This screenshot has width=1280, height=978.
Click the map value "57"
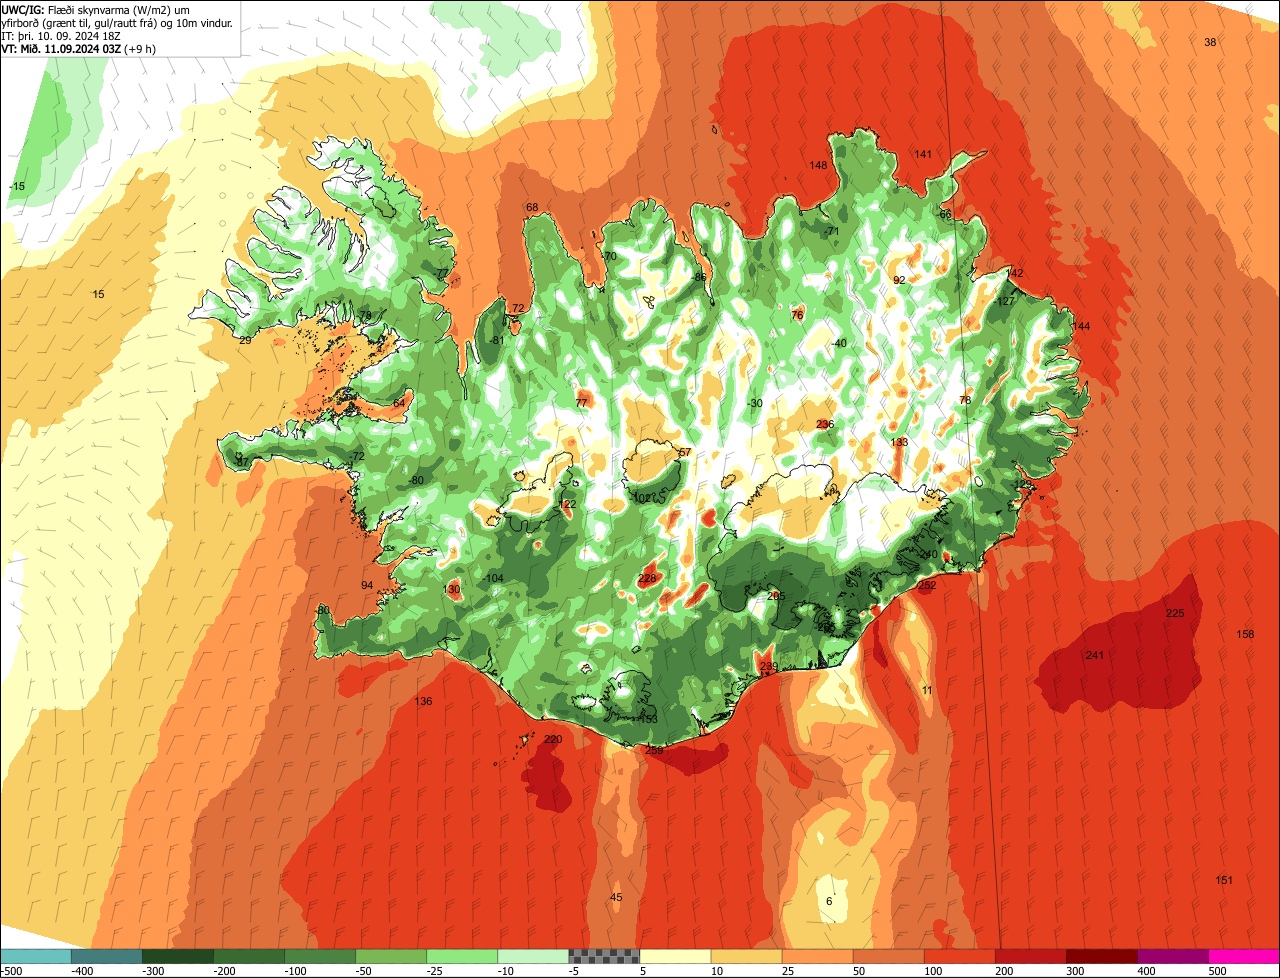685,453
